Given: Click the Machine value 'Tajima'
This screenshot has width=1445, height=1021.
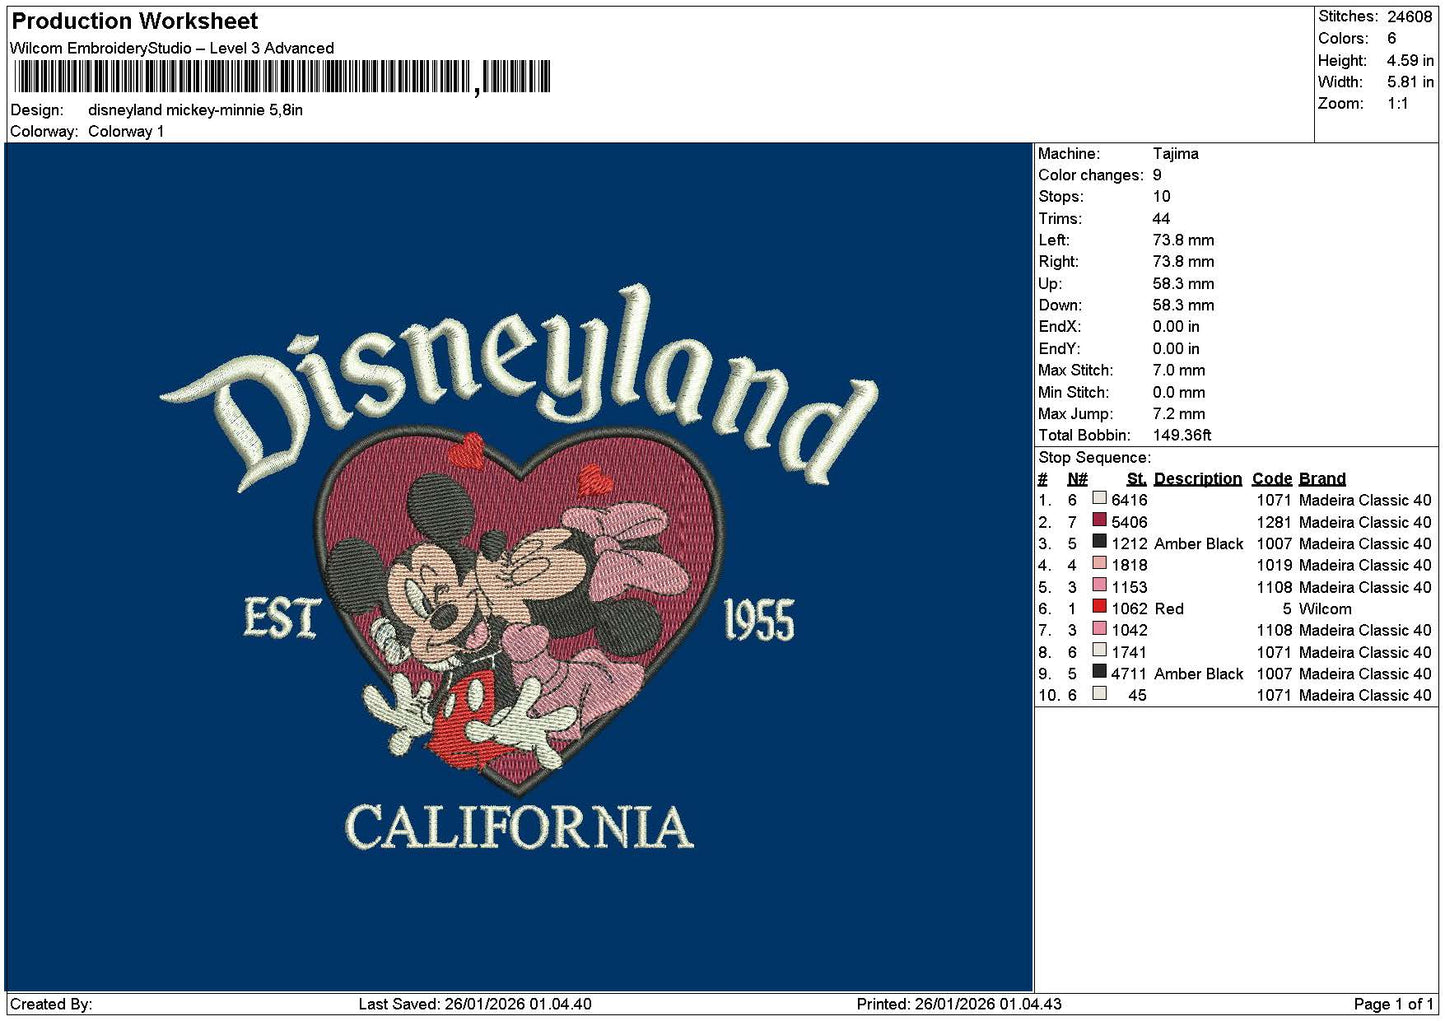Looking at the screenshot, I should click(1175, 153).
